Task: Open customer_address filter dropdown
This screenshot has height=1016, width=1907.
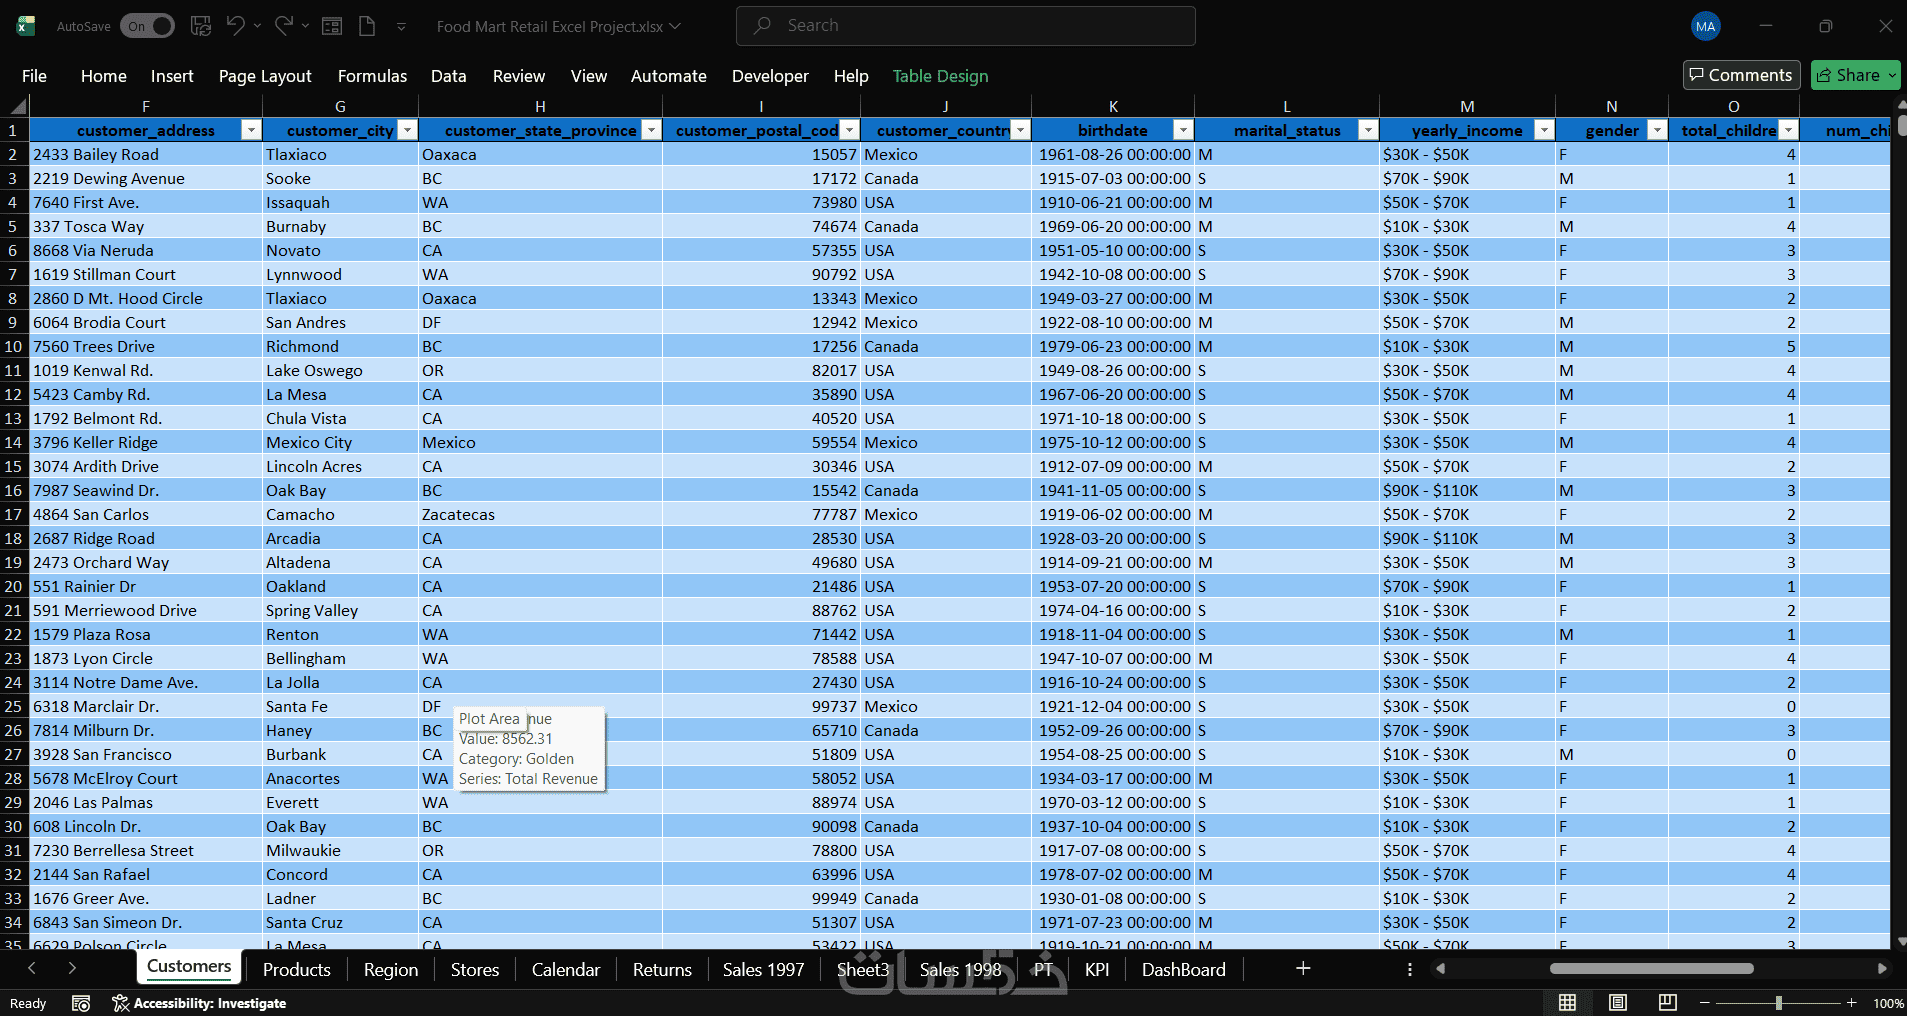Action: (x=251, y=130)
